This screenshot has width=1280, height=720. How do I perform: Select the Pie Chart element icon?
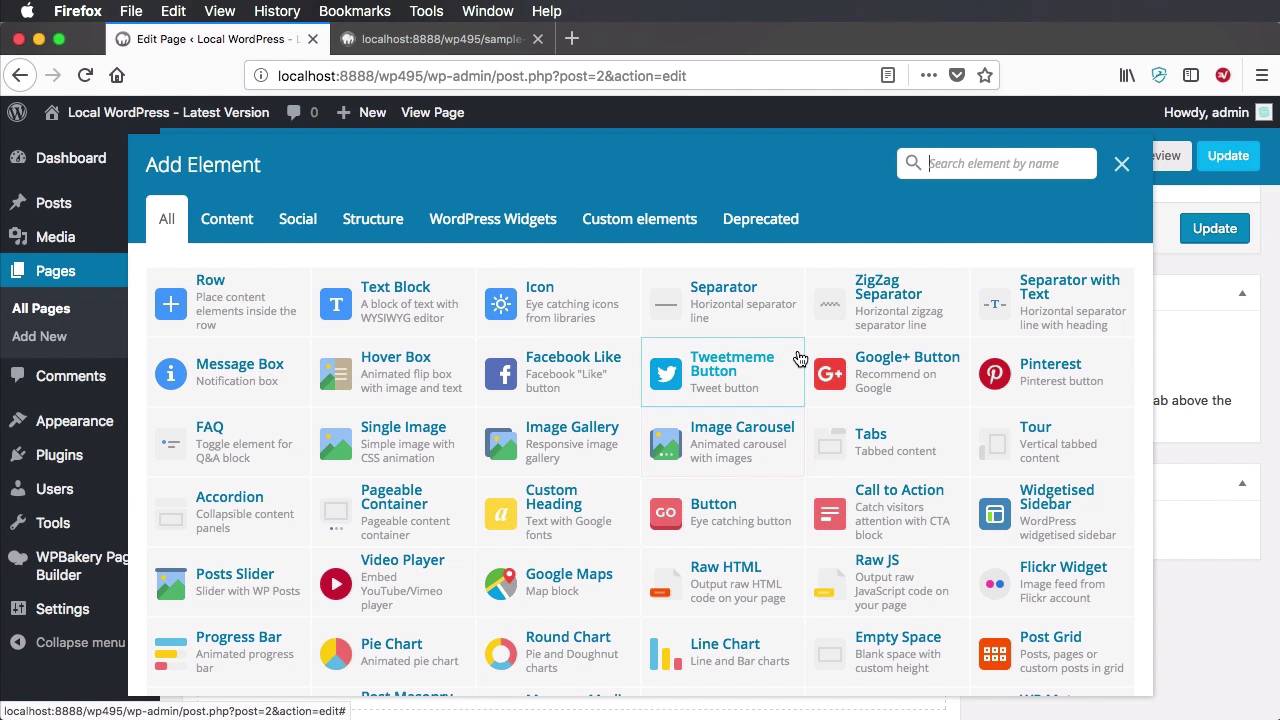tap(336, 653)
